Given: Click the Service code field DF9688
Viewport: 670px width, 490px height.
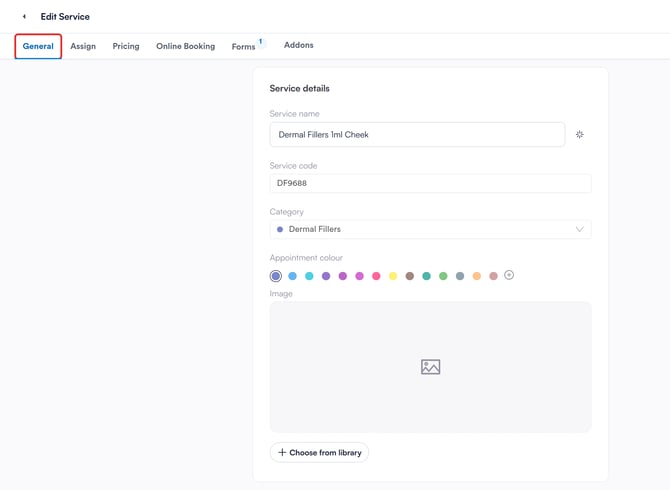Looking at the screenshot, I should [430, 183].
